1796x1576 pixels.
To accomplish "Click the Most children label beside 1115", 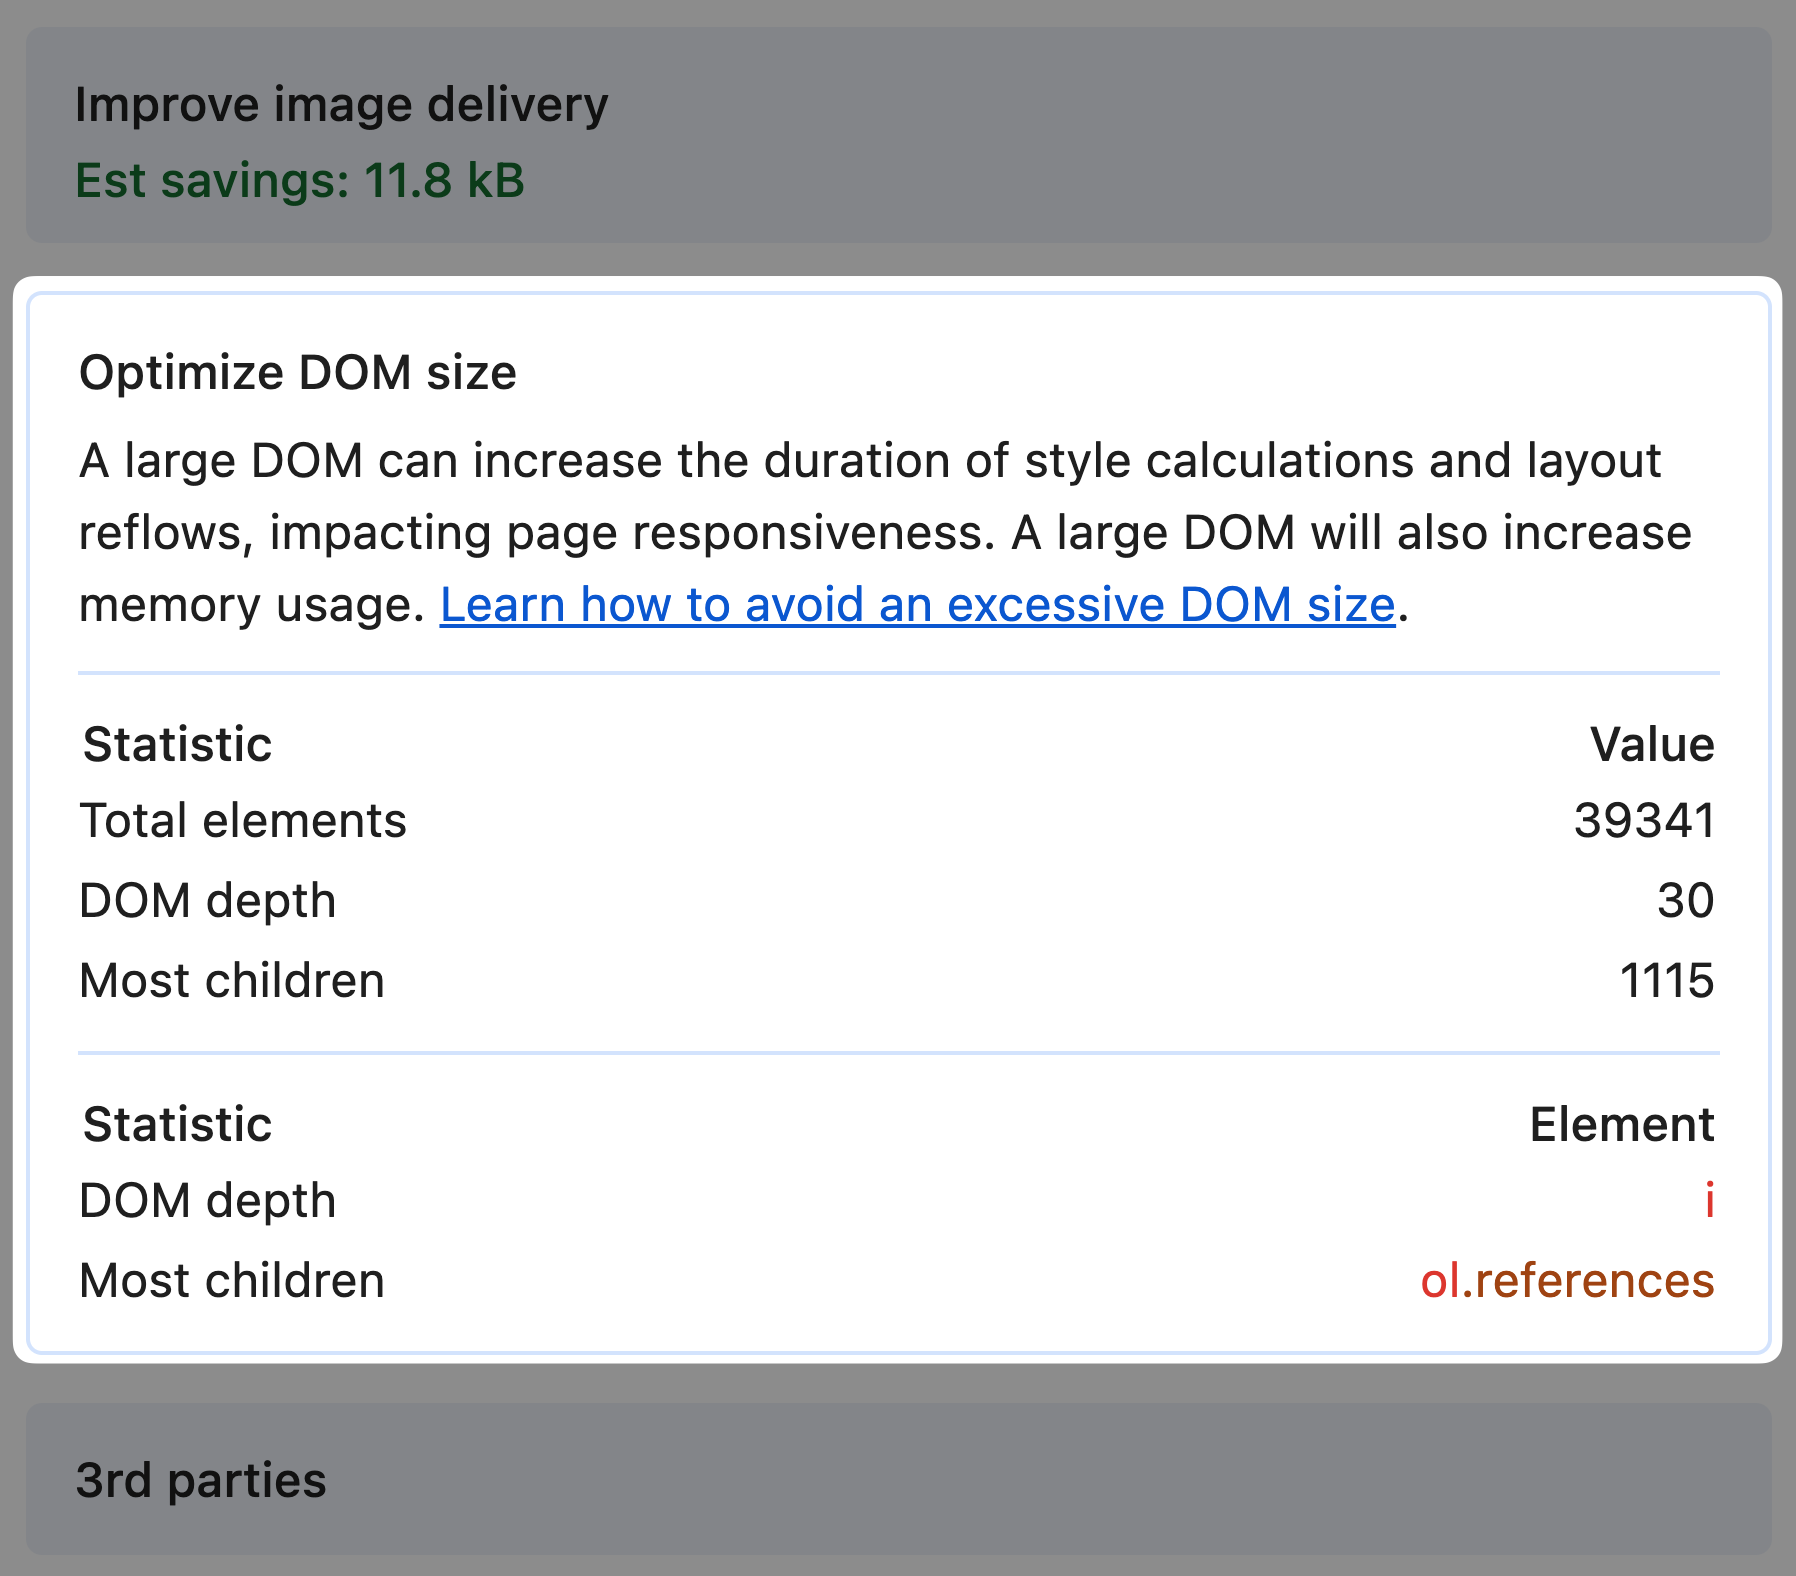I will click(232, 981).
